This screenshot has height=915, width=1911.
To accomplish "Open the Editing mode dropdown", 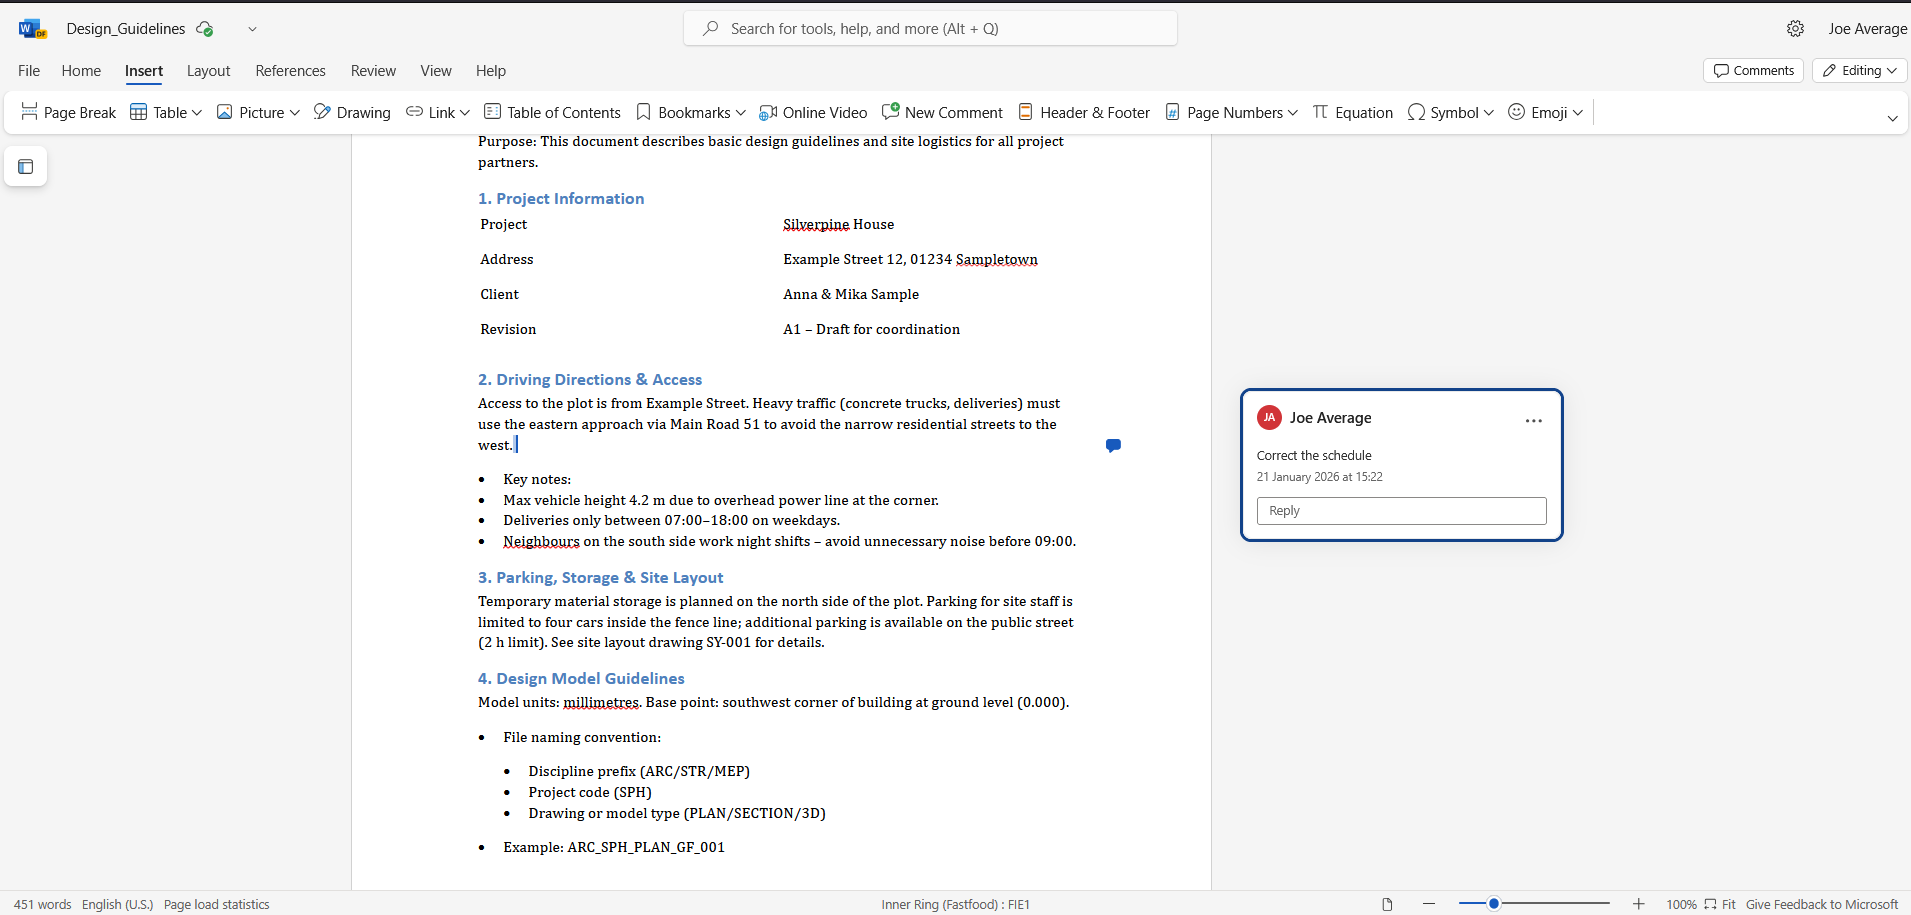I will 1859,71.
